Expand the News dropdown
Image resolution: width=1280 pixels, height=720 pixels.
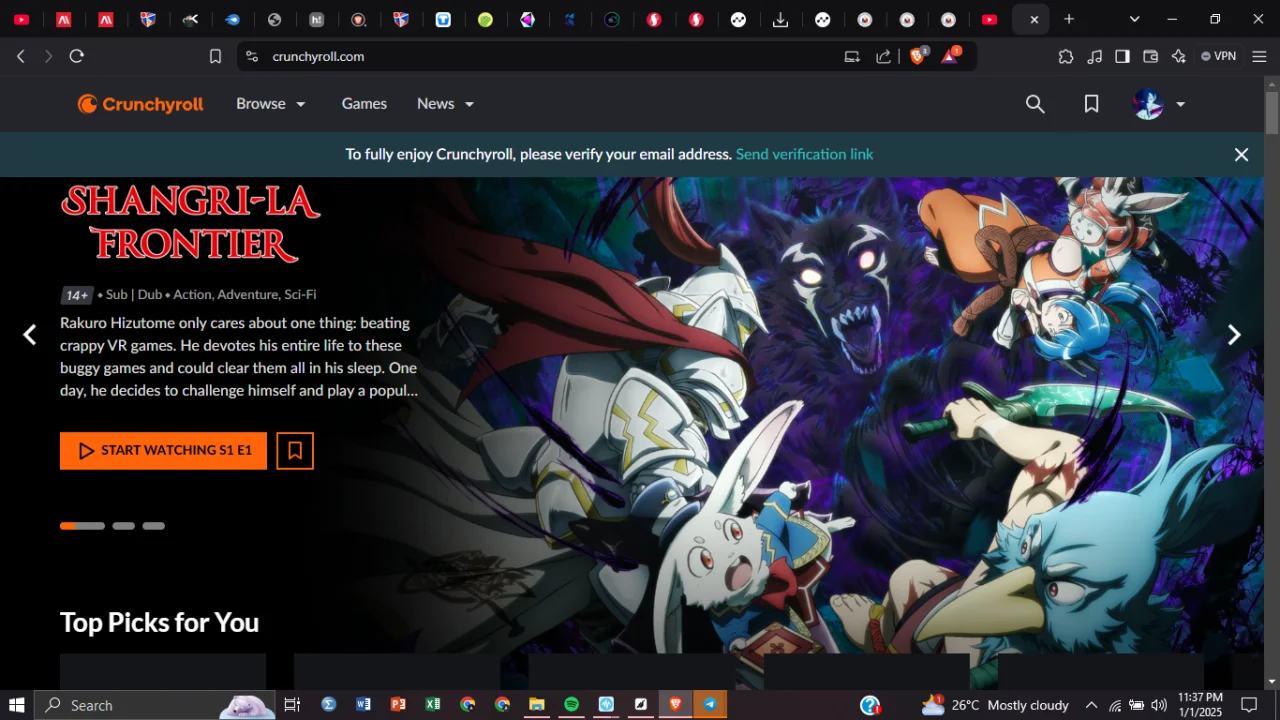pos(446,104)
